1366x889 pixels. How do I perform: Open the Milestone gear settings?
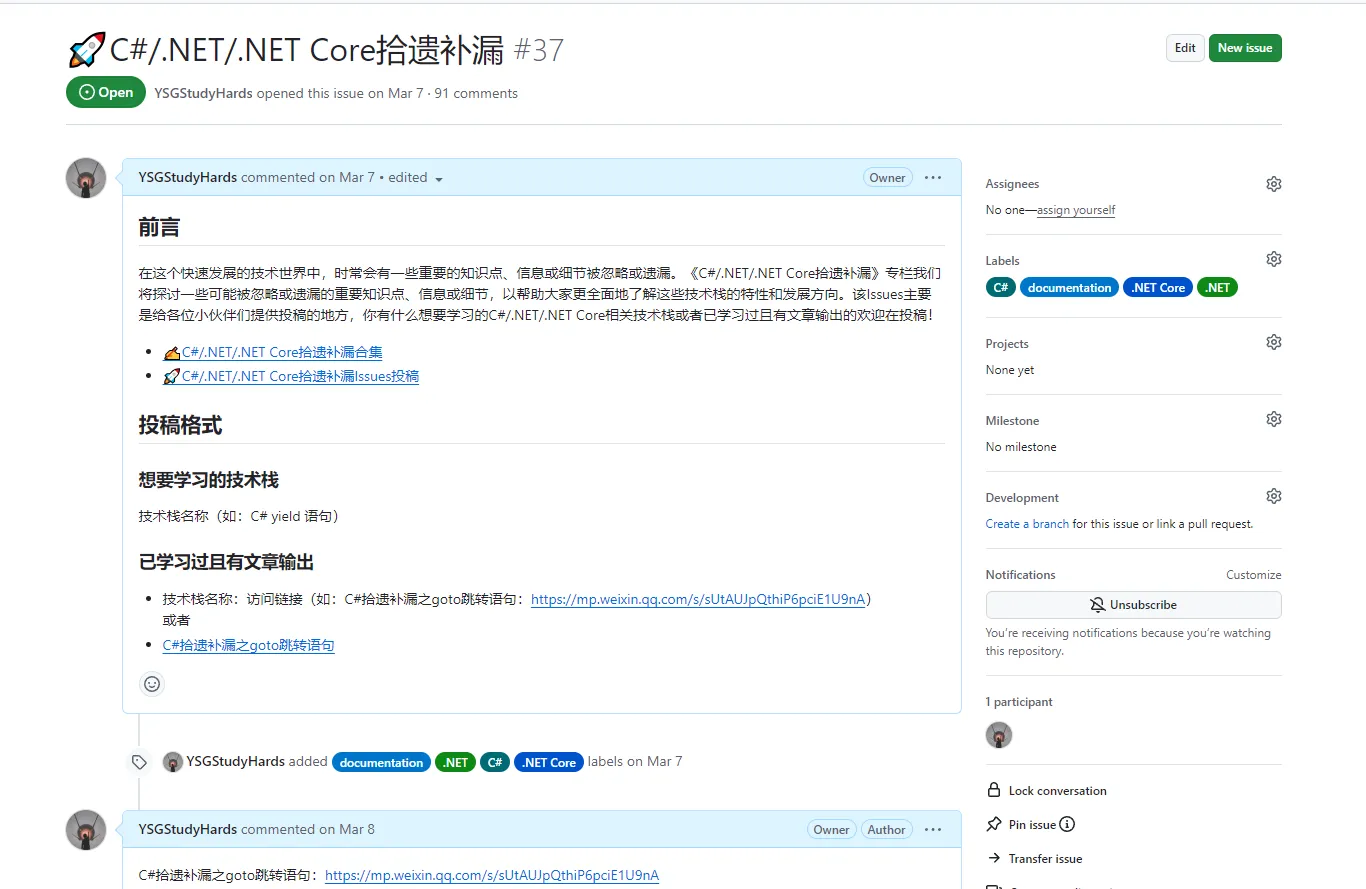(1273, 419)
